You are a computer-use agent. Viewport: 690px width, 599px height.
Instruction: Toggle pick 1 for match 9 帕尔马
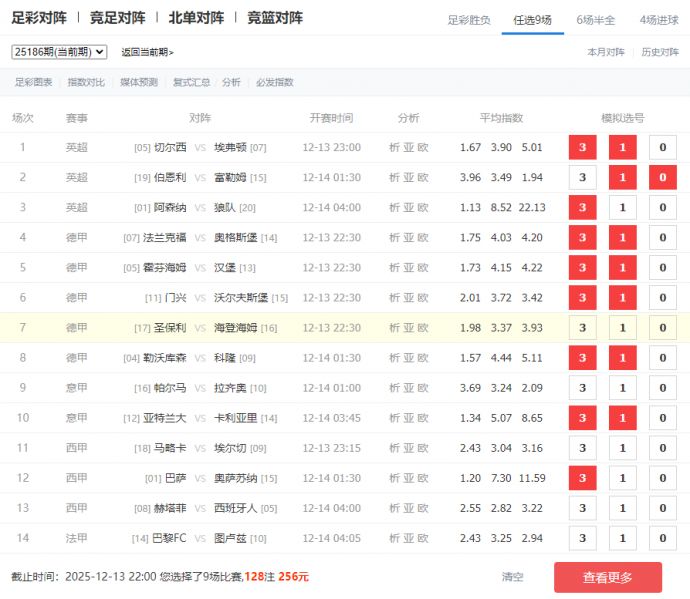point(622,388)
